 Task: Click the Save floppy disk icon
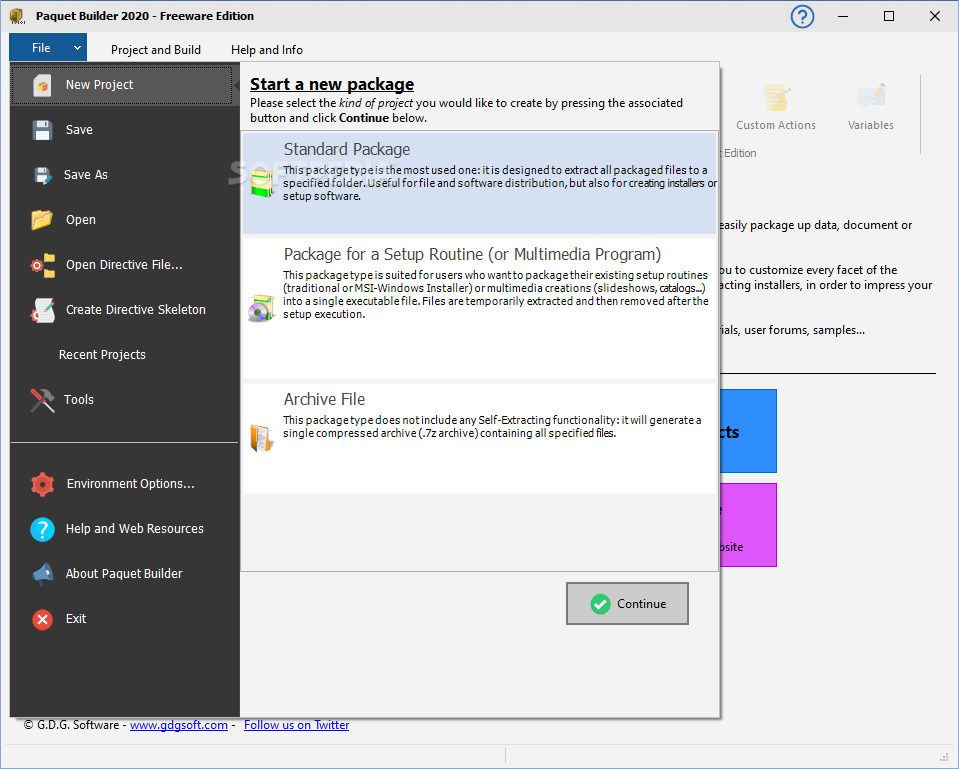coord(42,130)
